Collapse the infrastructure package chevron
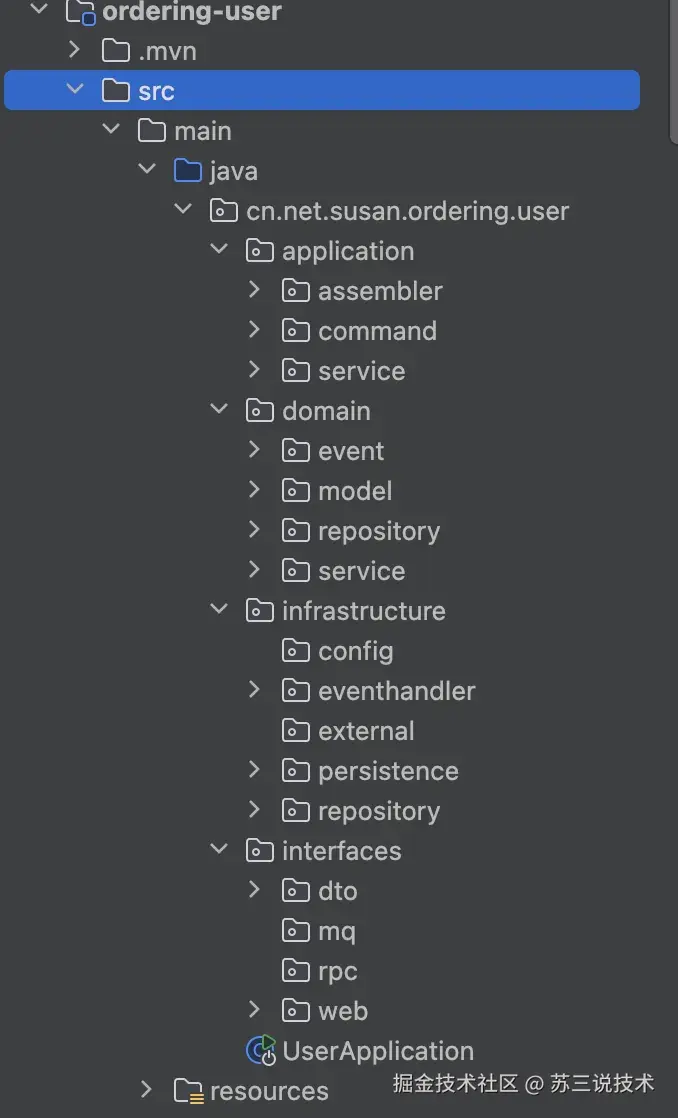This screenshot has width=678, height=1118. (x=219, y=610)
